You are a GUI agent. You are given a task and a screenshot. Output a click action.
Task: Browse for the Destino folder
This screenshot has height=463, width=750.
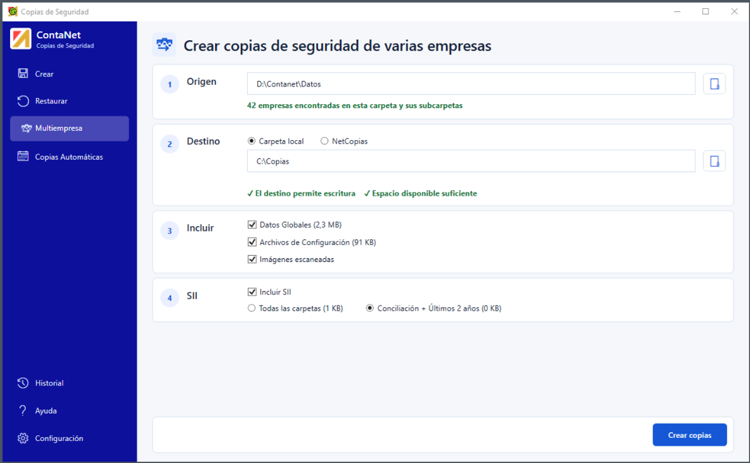[x=714, y=161]
